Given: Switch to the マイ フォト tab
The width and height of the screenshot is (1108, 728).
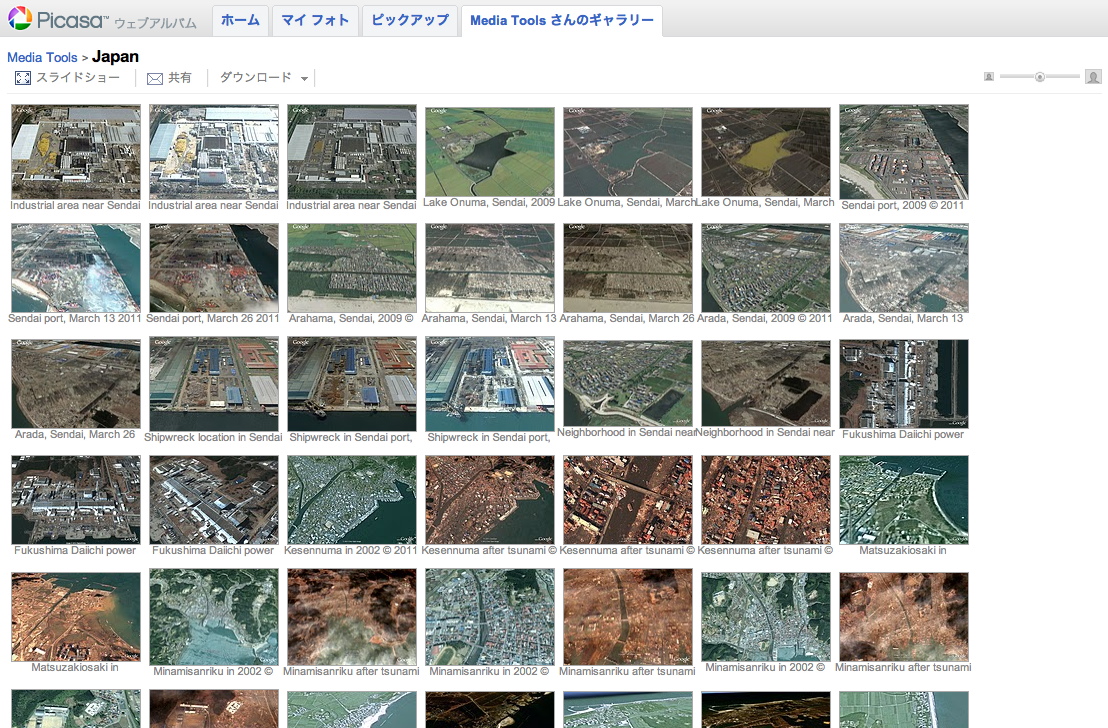Looking at the screenshot, I should pos(315,20).
